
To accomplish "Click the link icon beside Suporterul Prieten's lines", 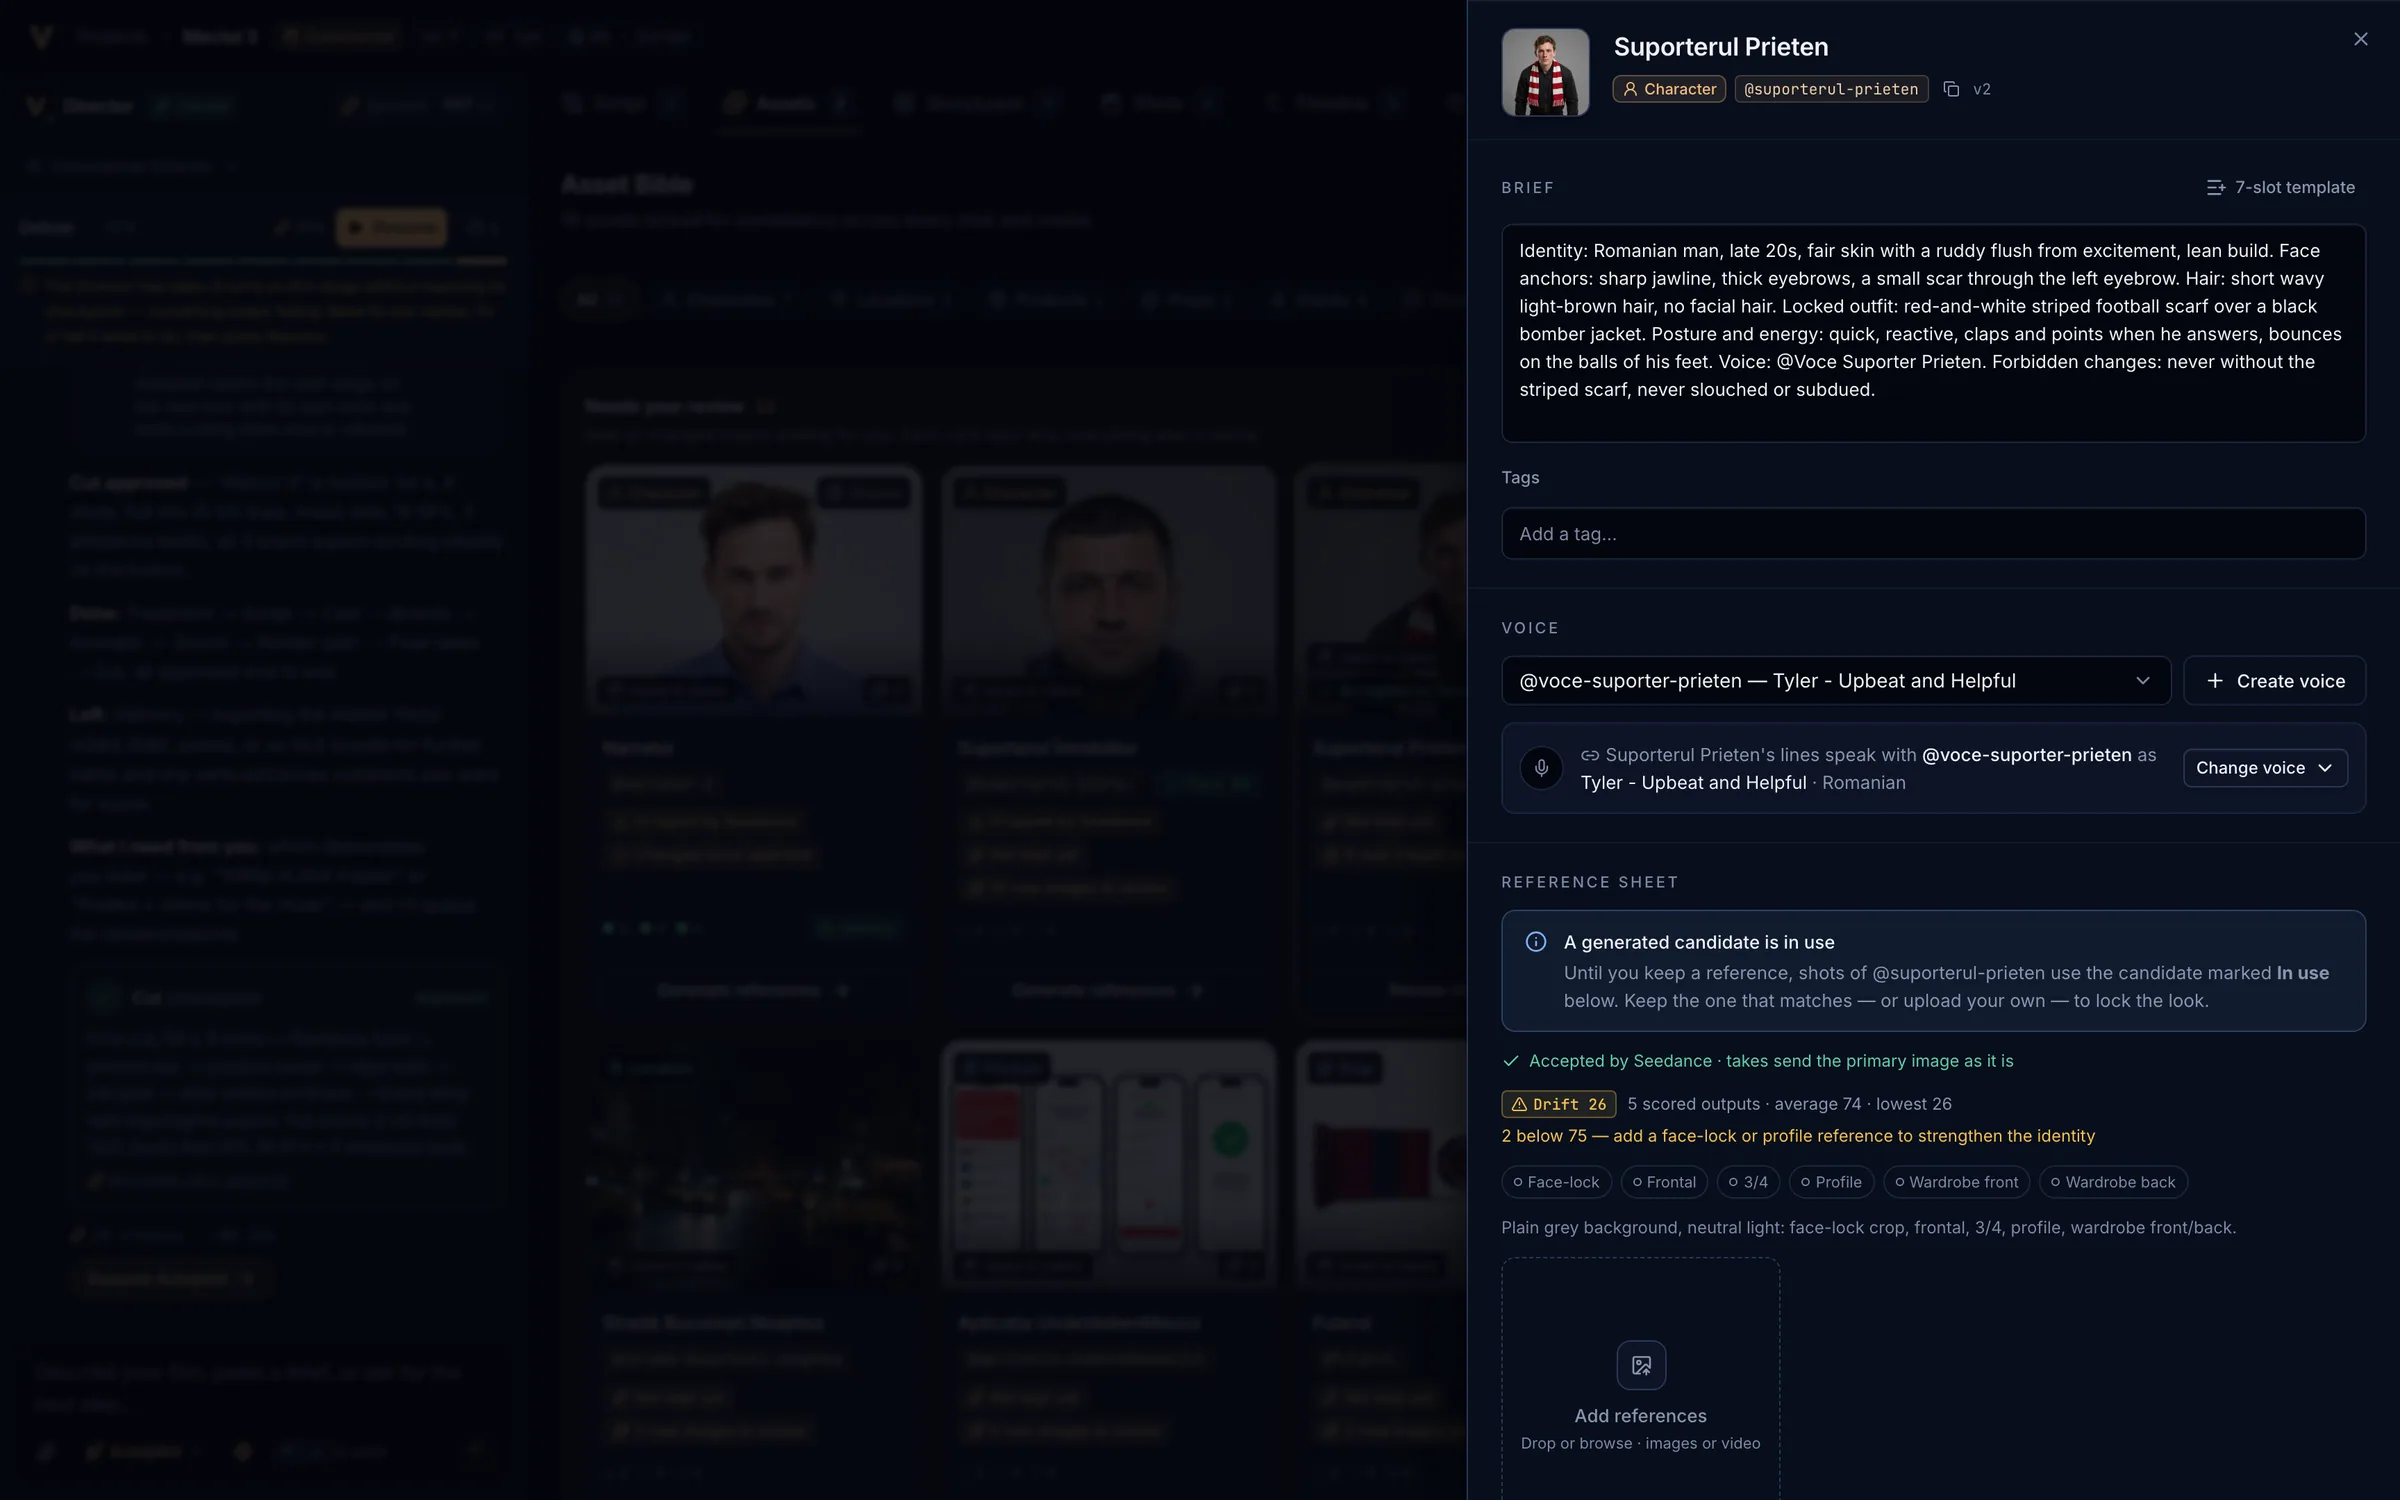I will click(1590, 755).
